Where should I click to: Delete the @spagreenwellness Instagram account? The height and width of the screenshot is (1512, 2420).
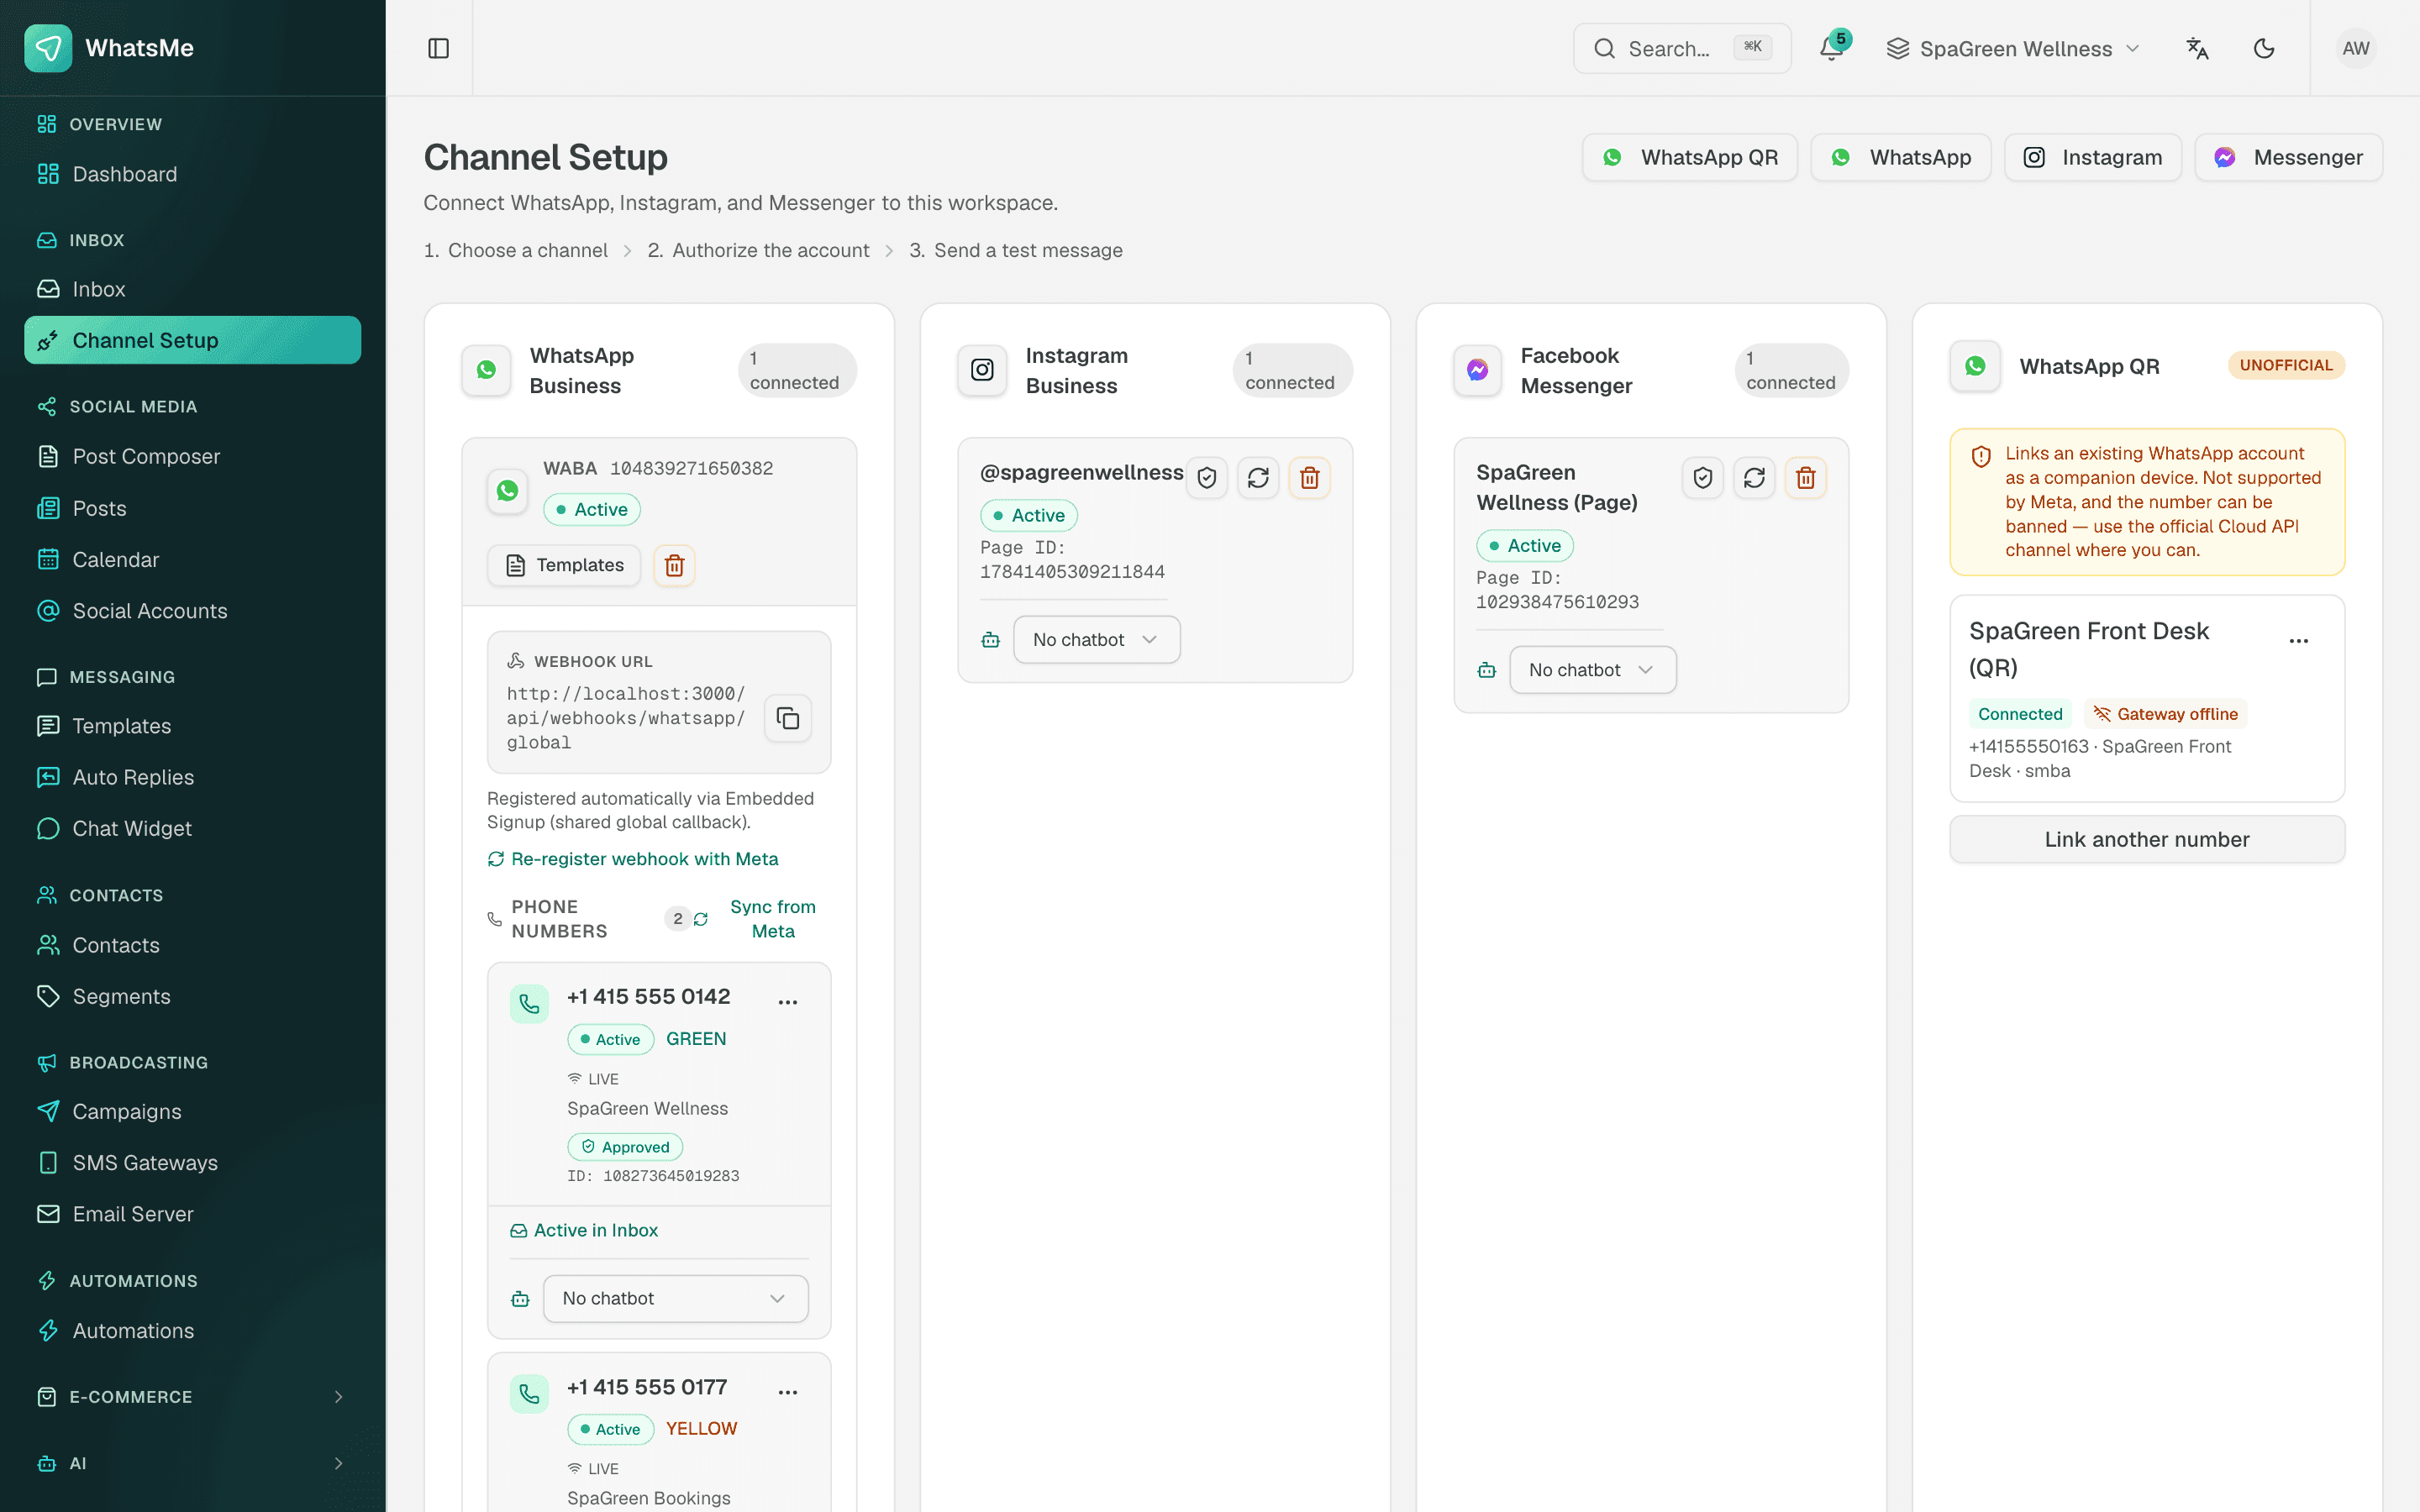pos(1309,478)
